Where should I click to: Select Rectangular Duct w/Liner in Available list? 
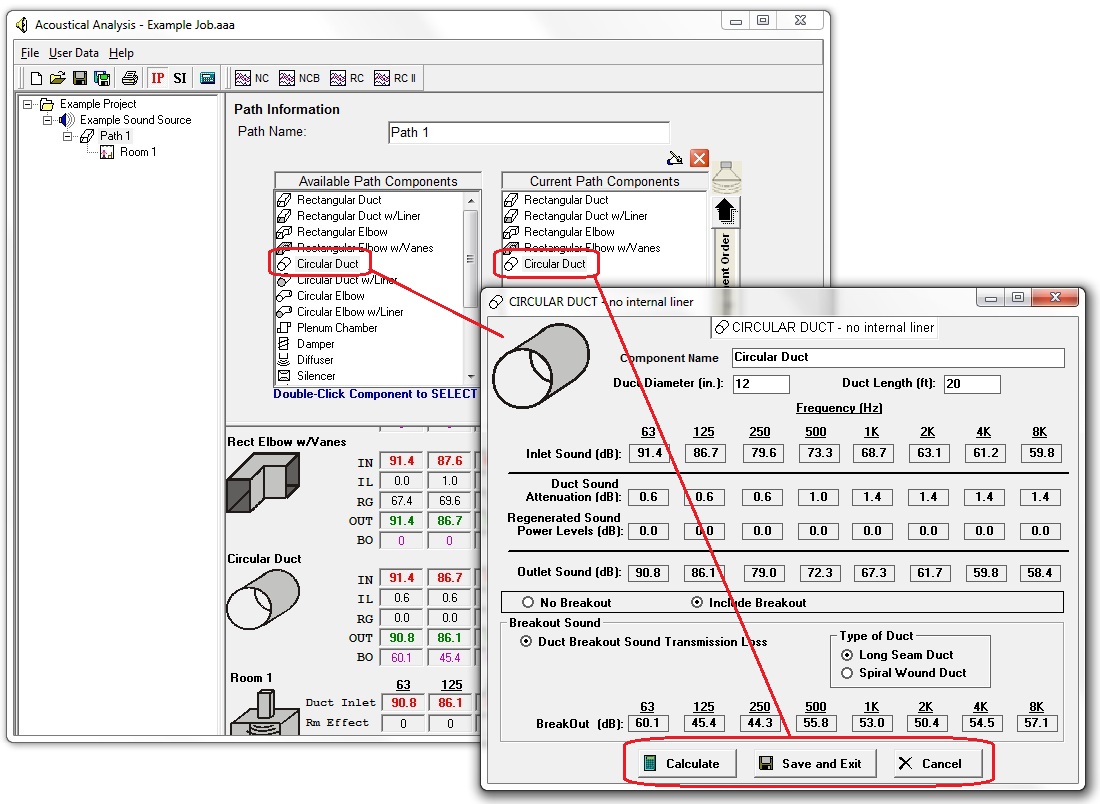coord(358,216)
